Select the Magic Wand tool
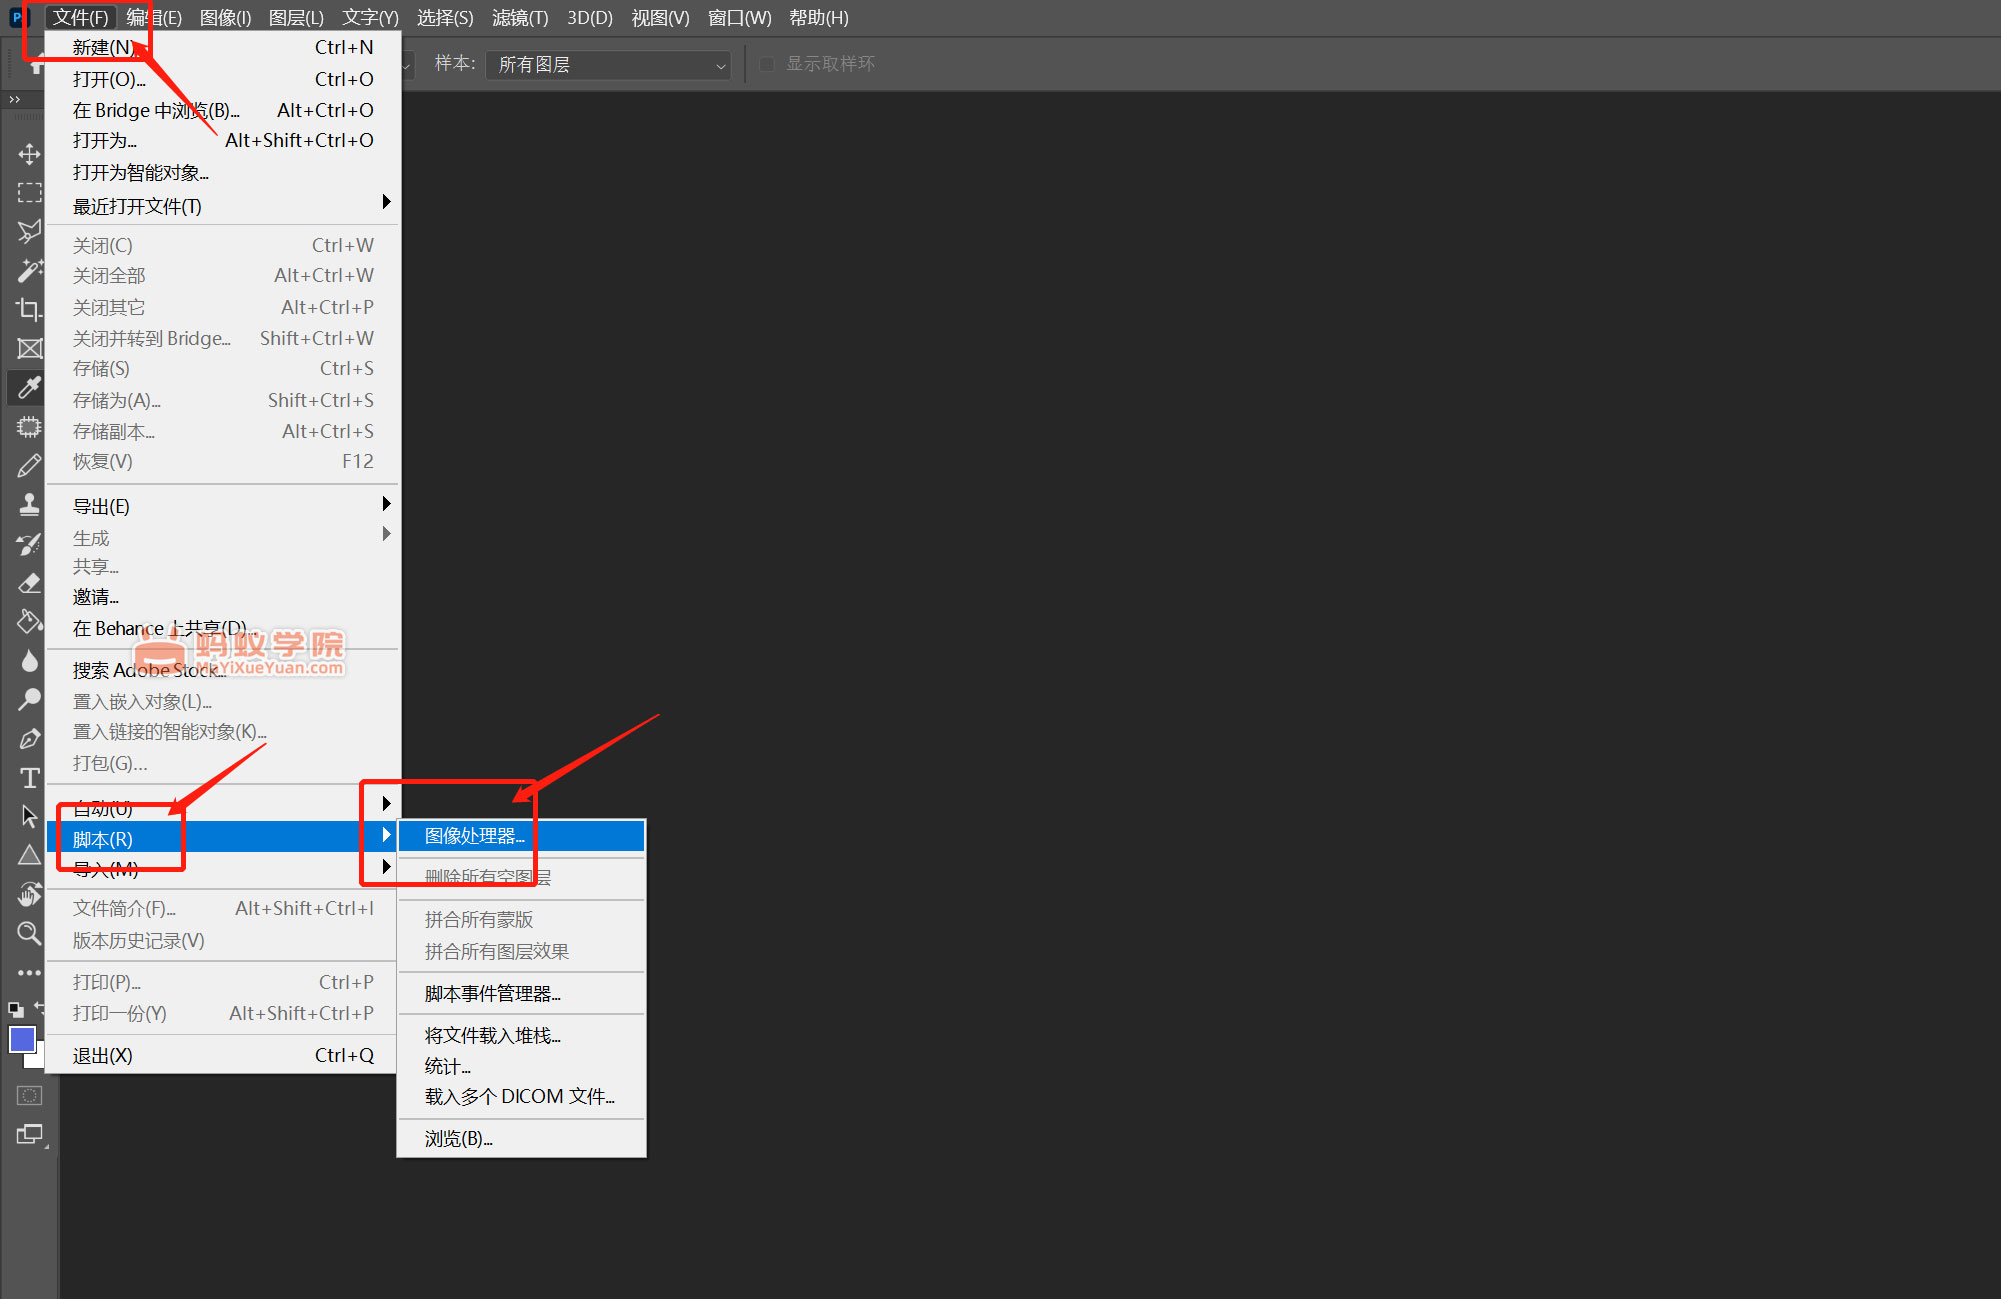The image size is (2001, 1299). (29, 271)
